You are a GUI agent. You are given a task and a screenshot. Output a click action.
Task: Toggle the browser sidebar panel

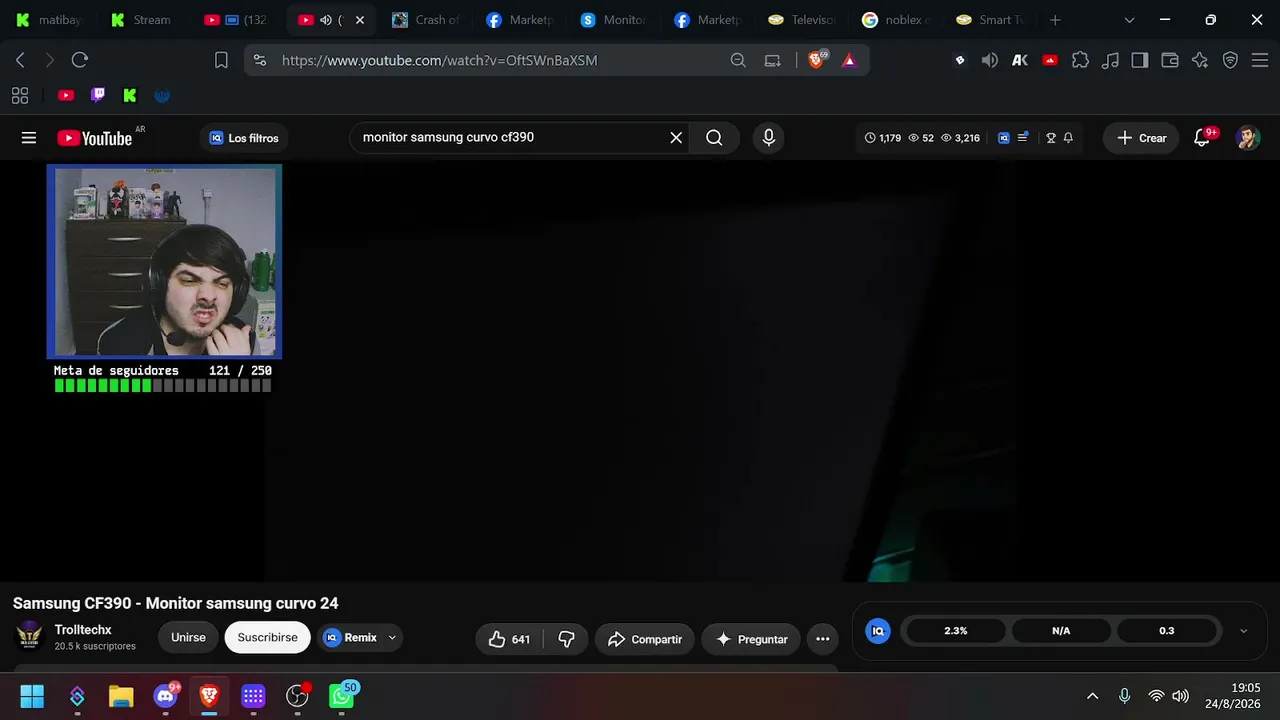(x=1140, y=60)
